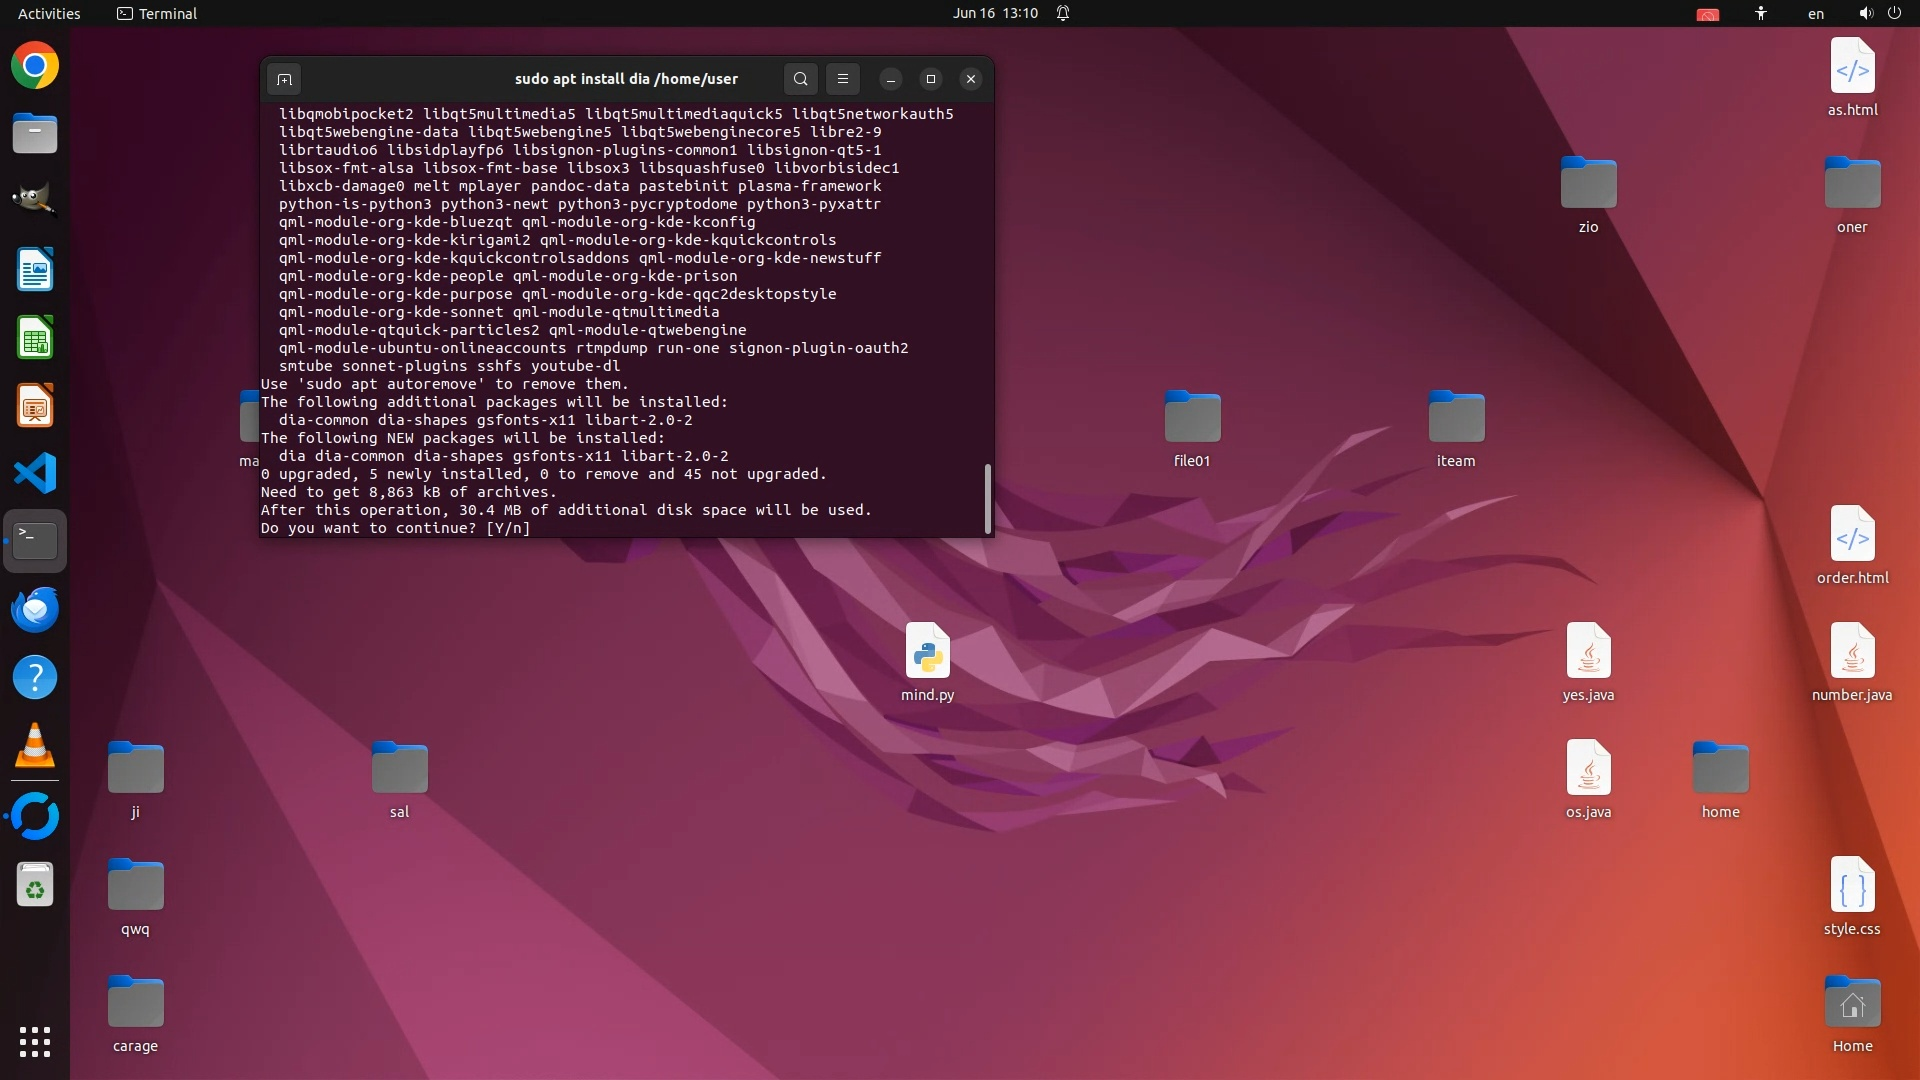Show the applications grid
The width and height of the screenshot is (1920, 1080).
[35, 1042]
